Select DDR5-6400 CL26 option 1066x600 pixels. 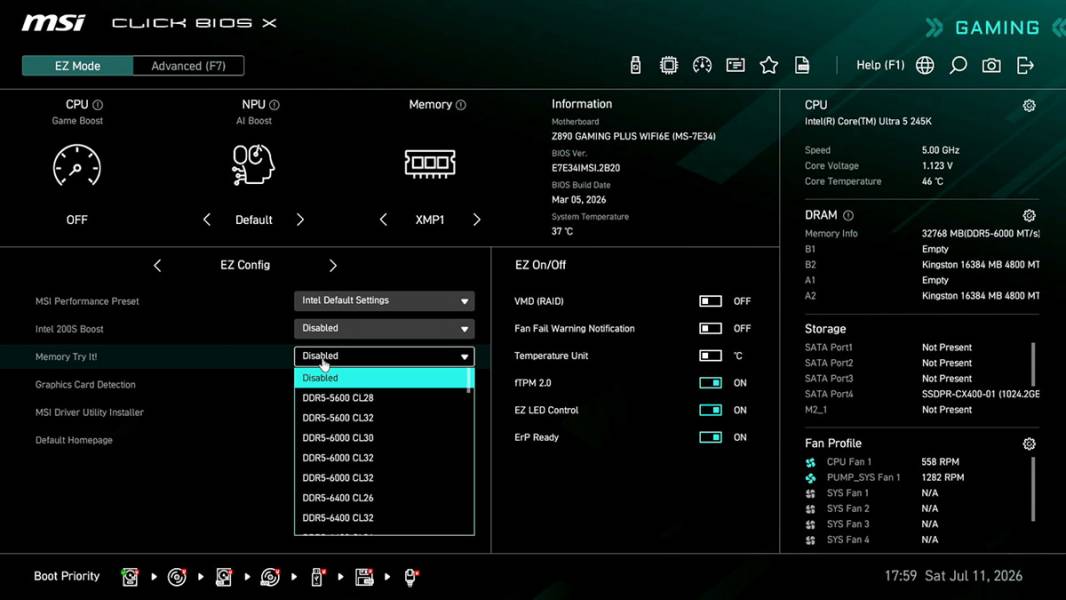click(381, 498)
